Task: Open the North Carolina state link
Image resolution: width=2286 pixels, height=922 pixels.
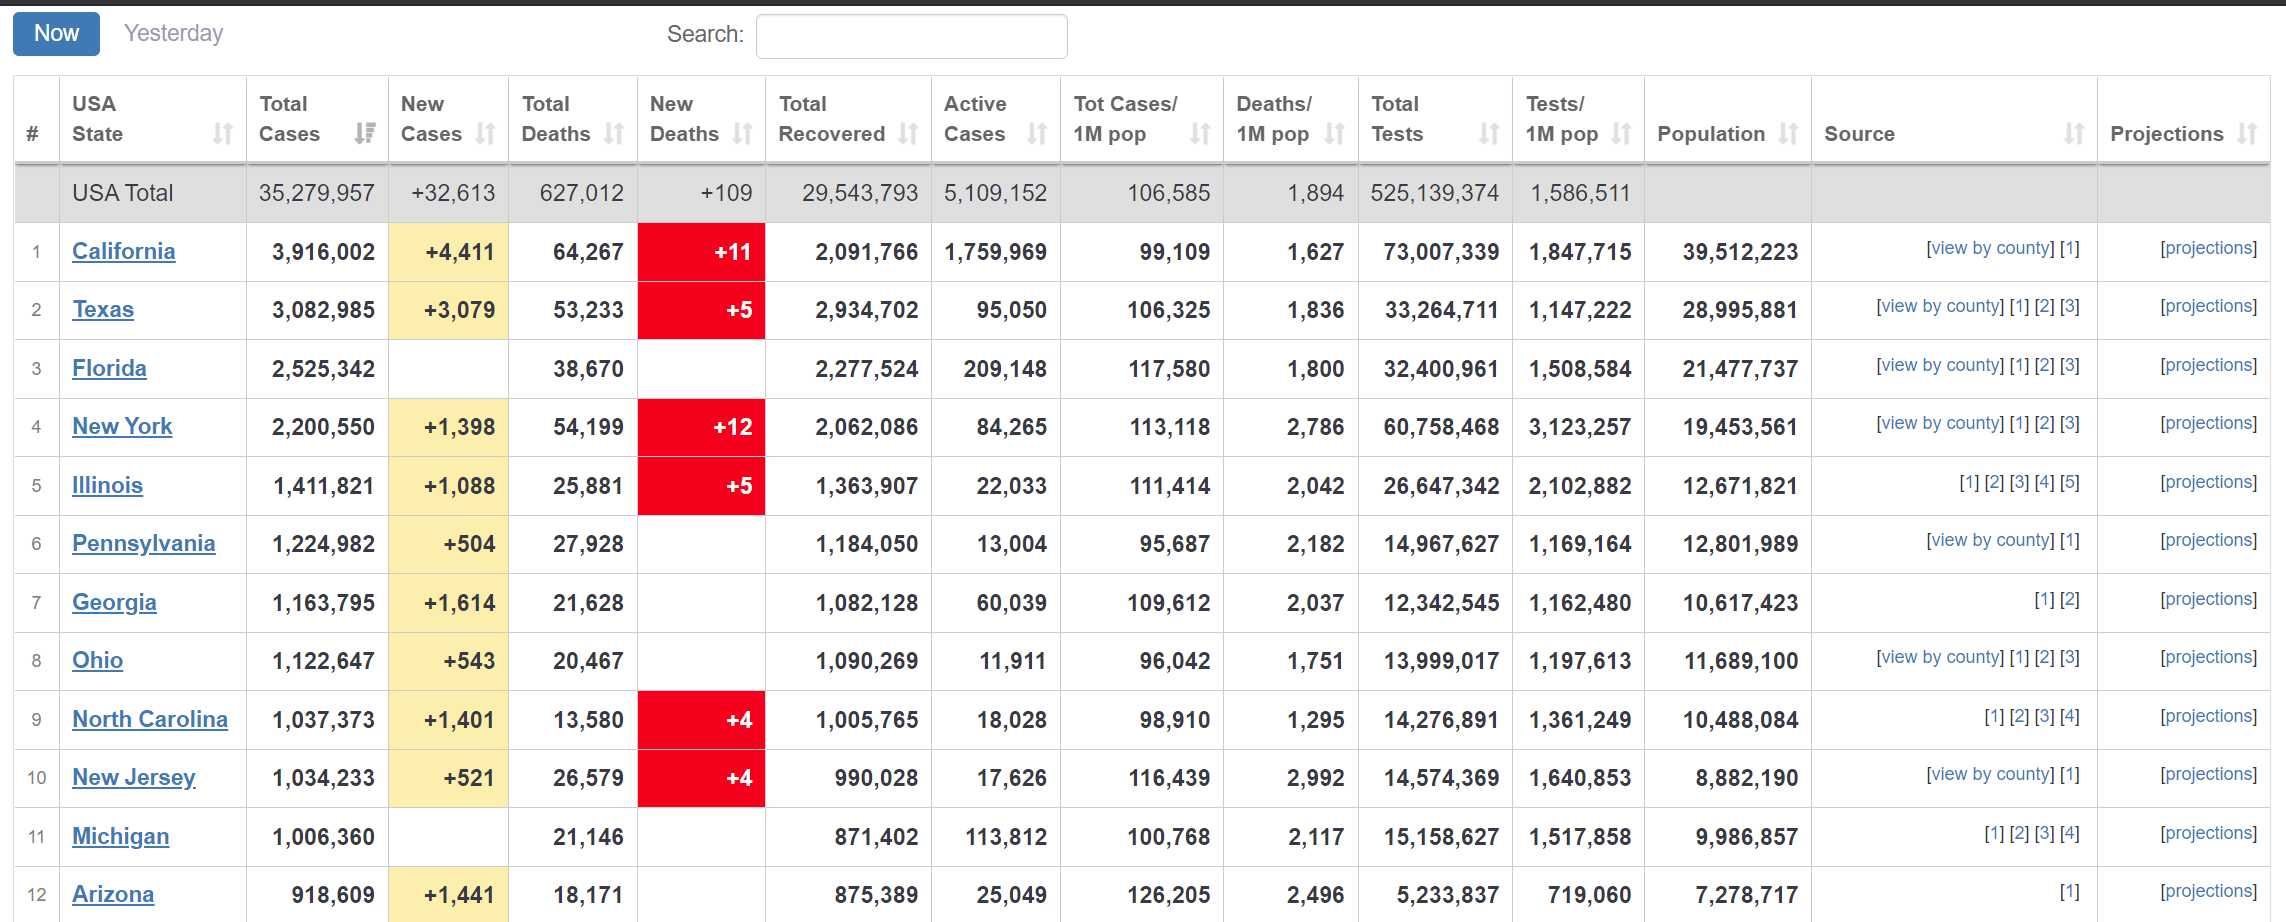Action: (x=149, y=720)
